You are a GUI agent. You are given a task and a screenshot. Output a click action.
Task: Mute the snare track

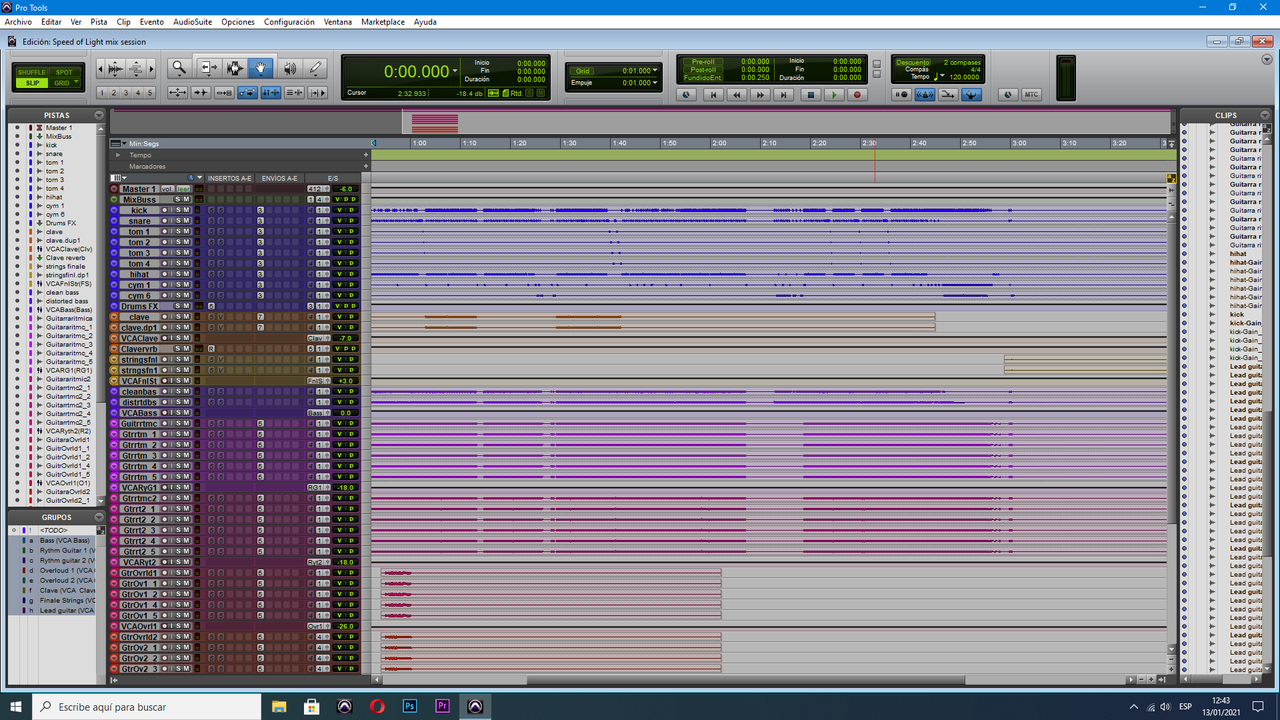(186, 221)
